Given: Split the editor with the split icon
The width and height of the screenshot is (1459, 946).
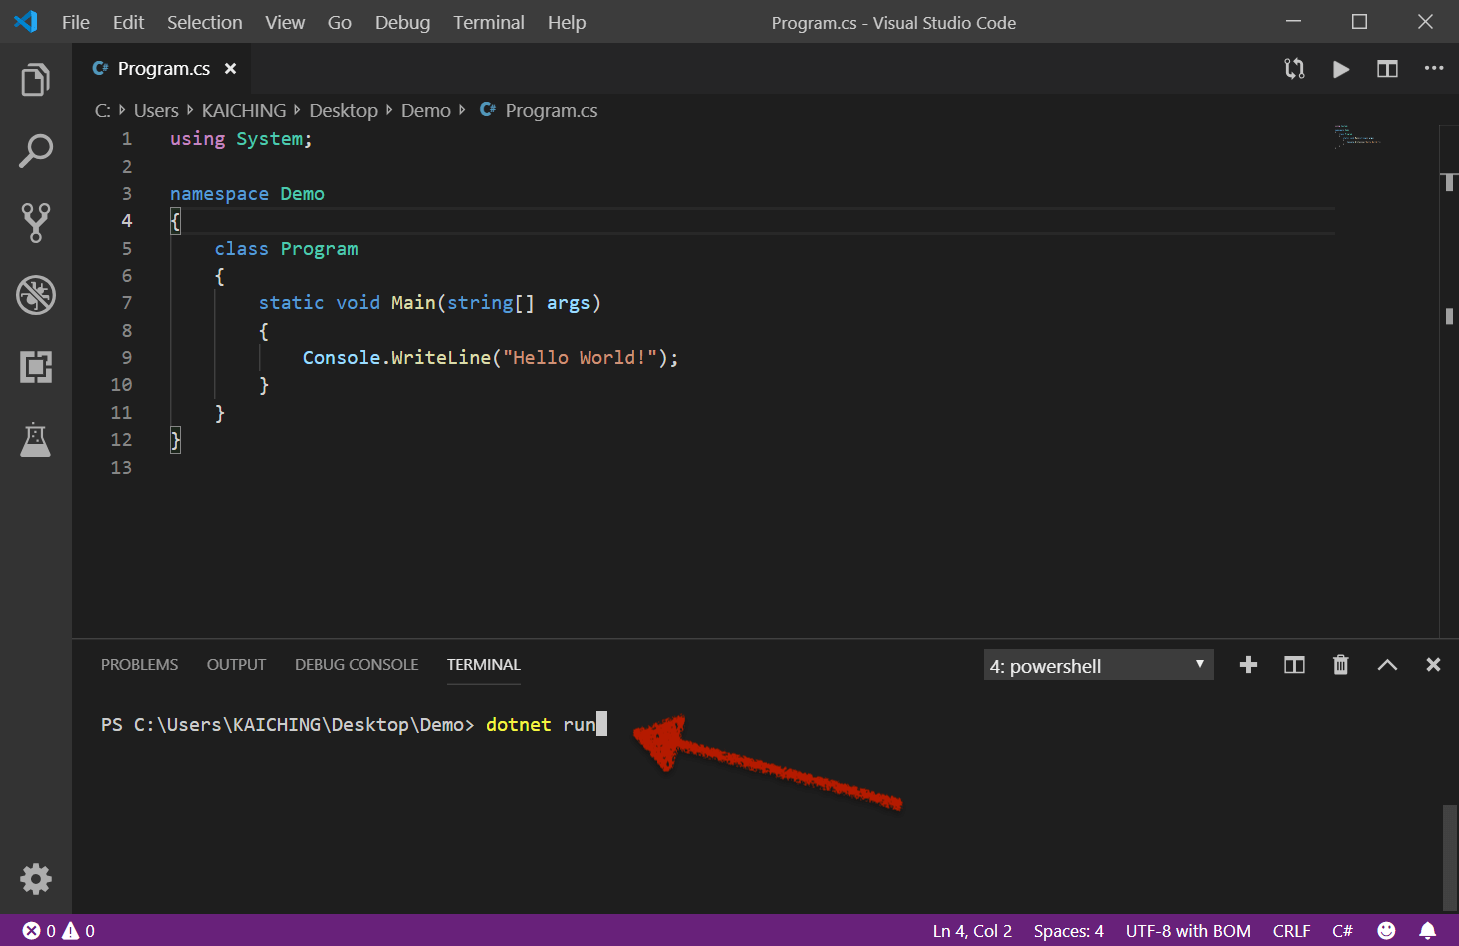Looking at the screenshot, I should pos(1387,69).
